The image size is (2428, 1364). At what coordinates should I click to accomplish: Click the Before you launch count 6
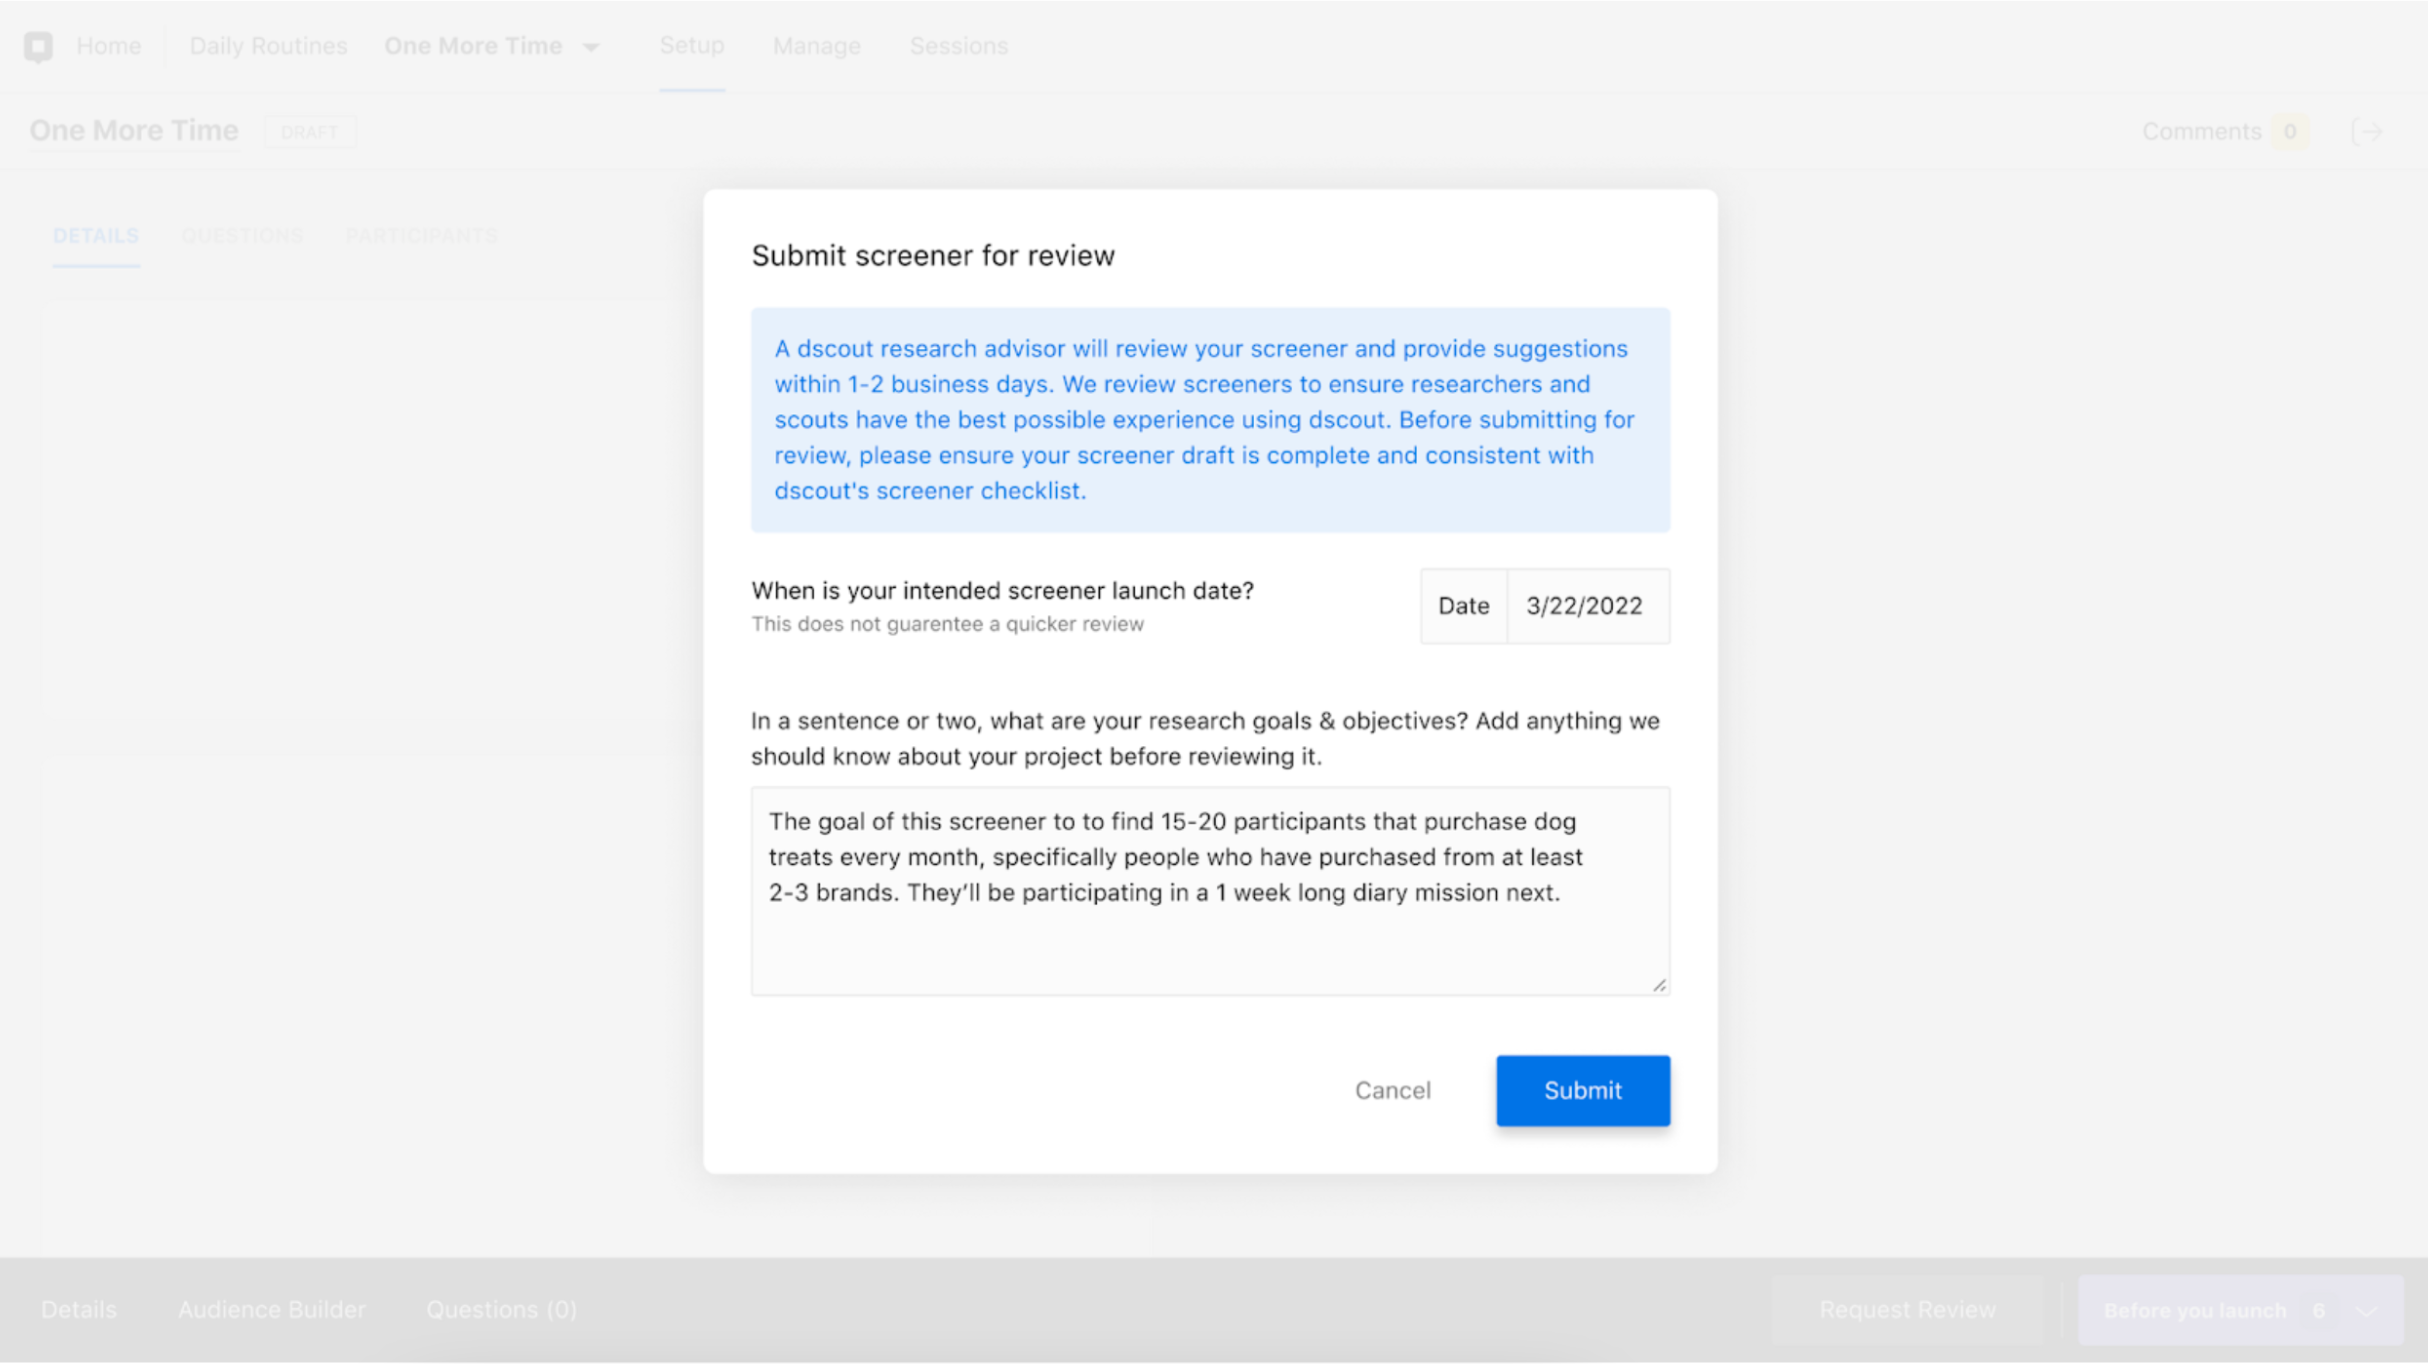[x=2318, y=1310]
